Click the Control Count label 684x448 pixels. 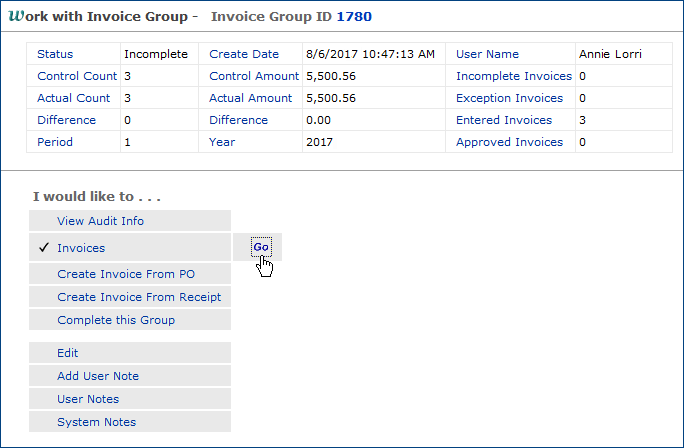tap(74, 76)
